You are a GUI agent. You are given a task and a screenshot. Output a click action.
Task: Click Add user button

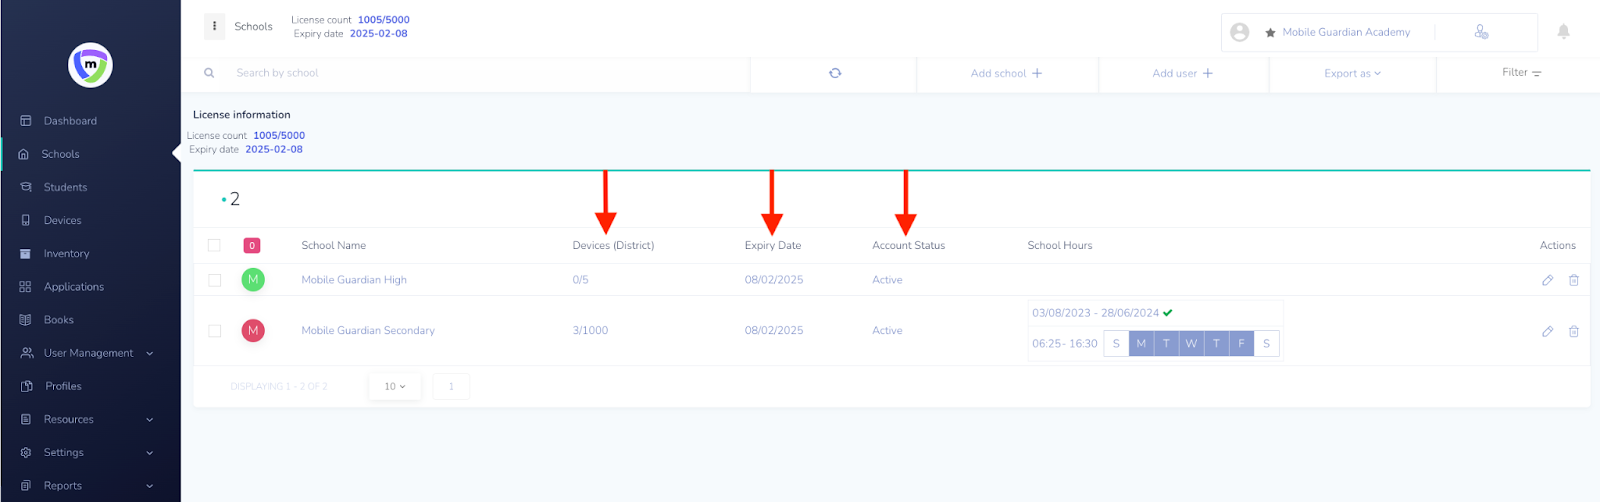(x=1182, y=73)
